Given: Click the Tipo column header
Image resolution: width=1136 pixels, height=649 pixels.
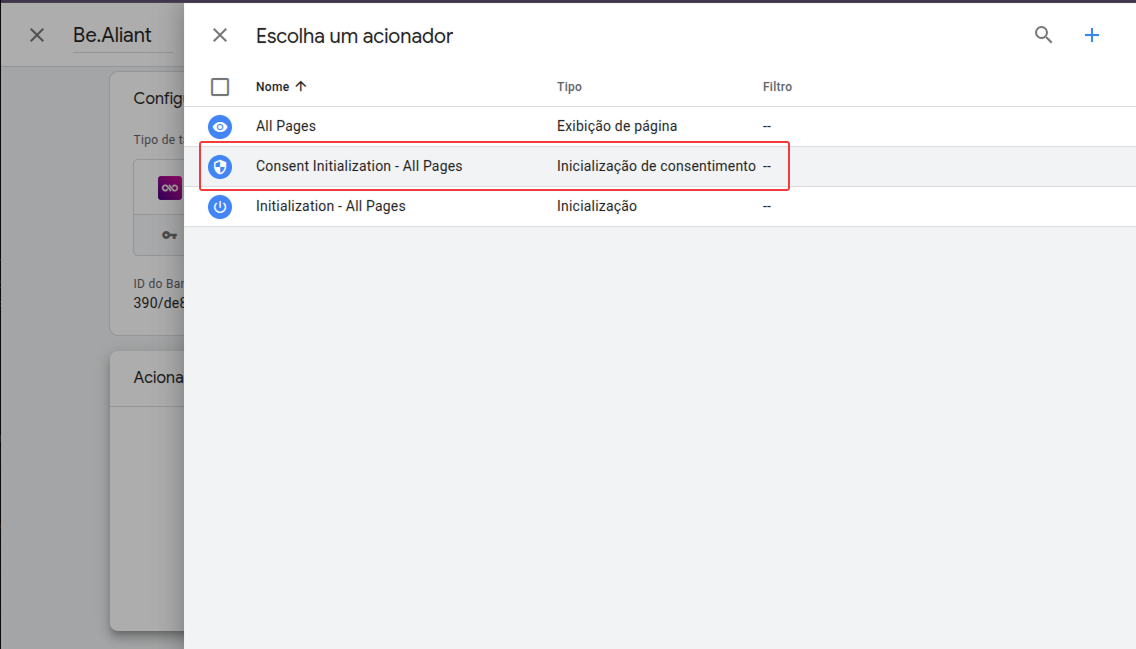Looking at the screenshot, I should coord(569,86).
